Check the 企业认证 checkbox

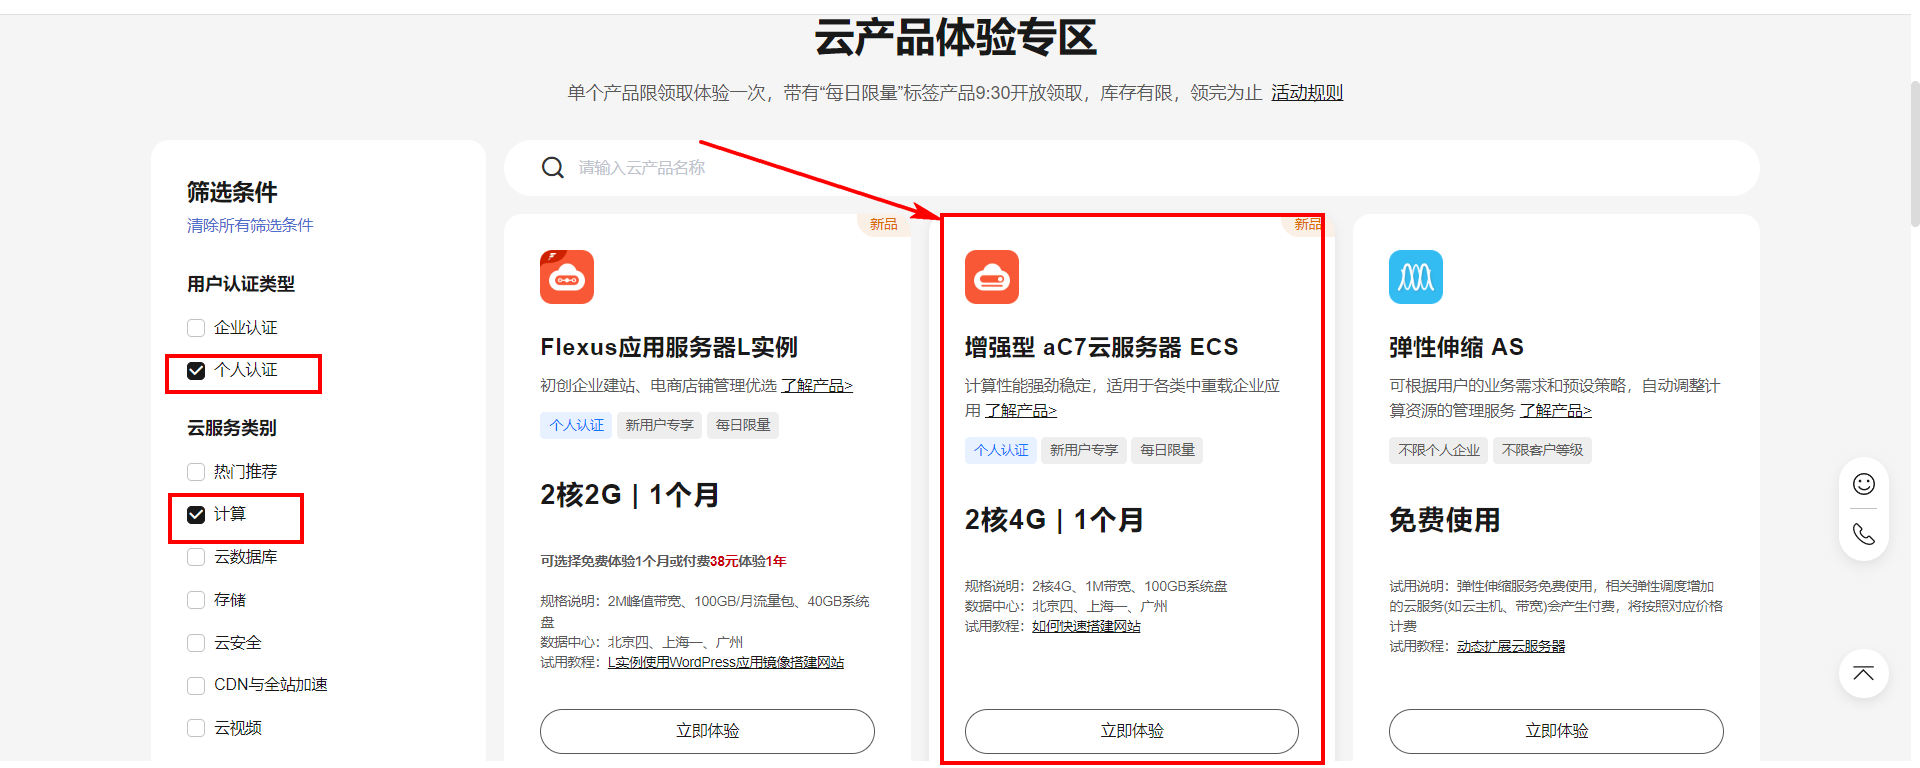coord(196,328)
